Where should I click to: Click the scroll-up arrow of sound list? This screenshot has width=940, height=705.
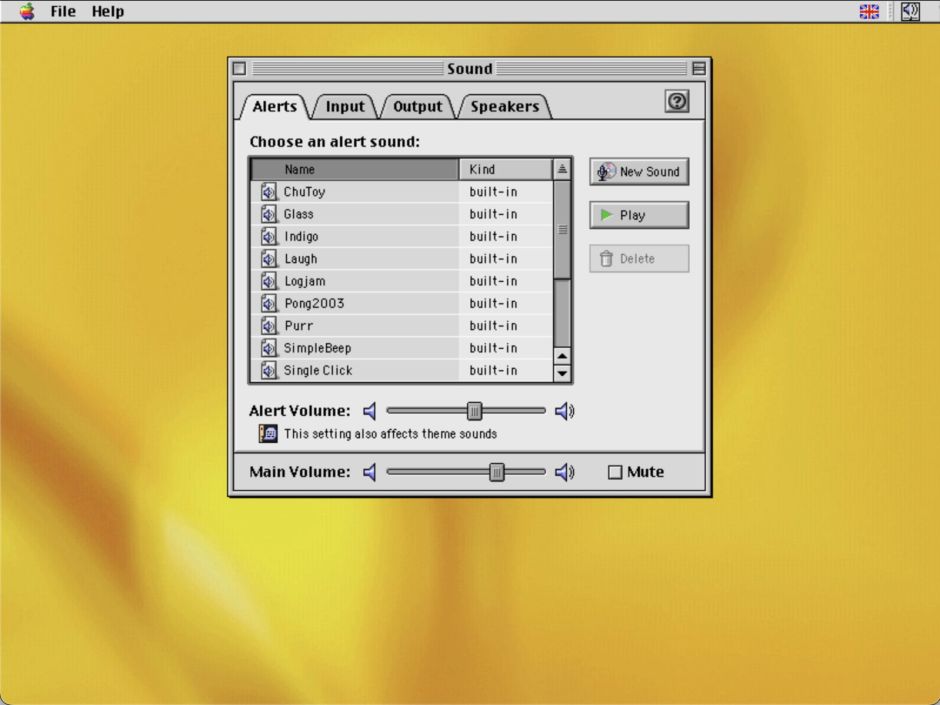pyautogui.click(x=562, y=356)
